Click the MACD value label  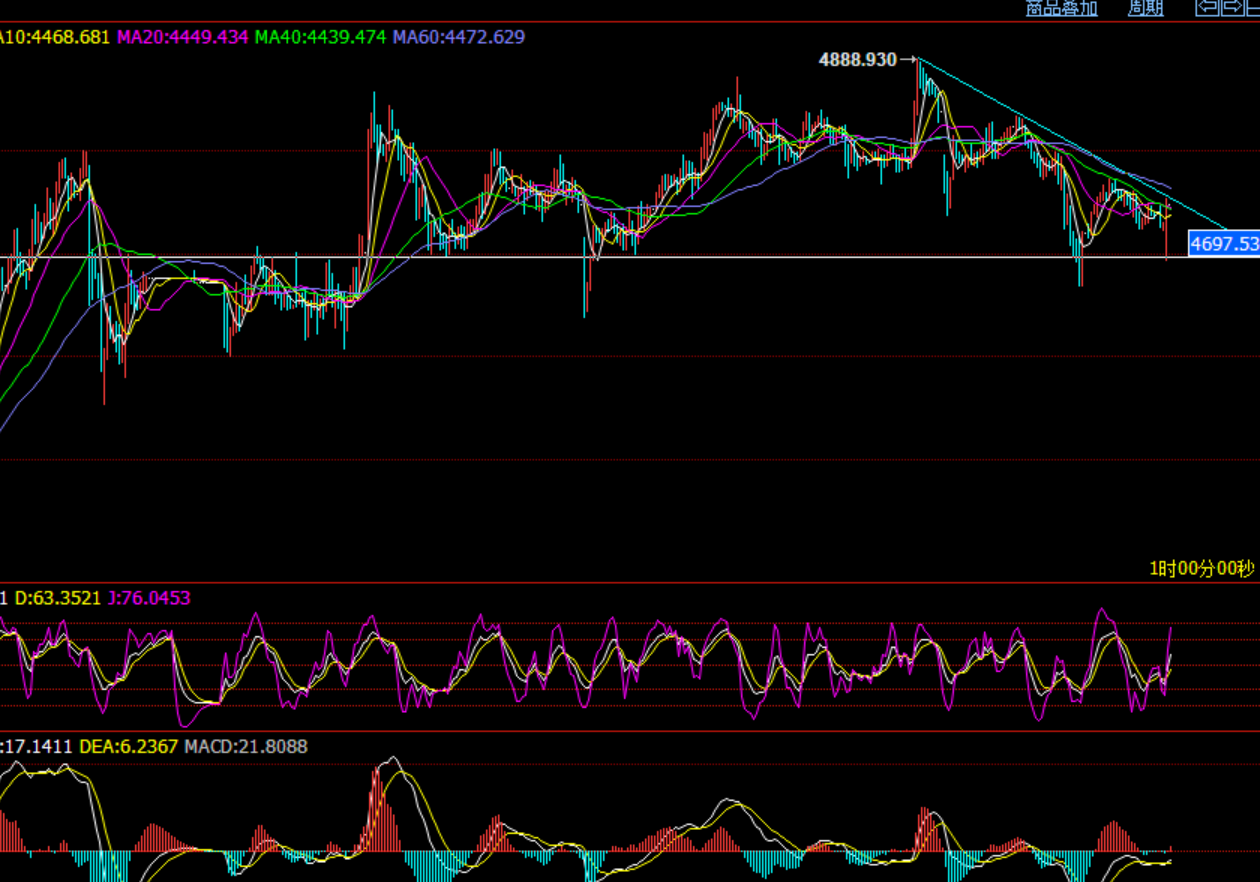[x=246, y=746]
